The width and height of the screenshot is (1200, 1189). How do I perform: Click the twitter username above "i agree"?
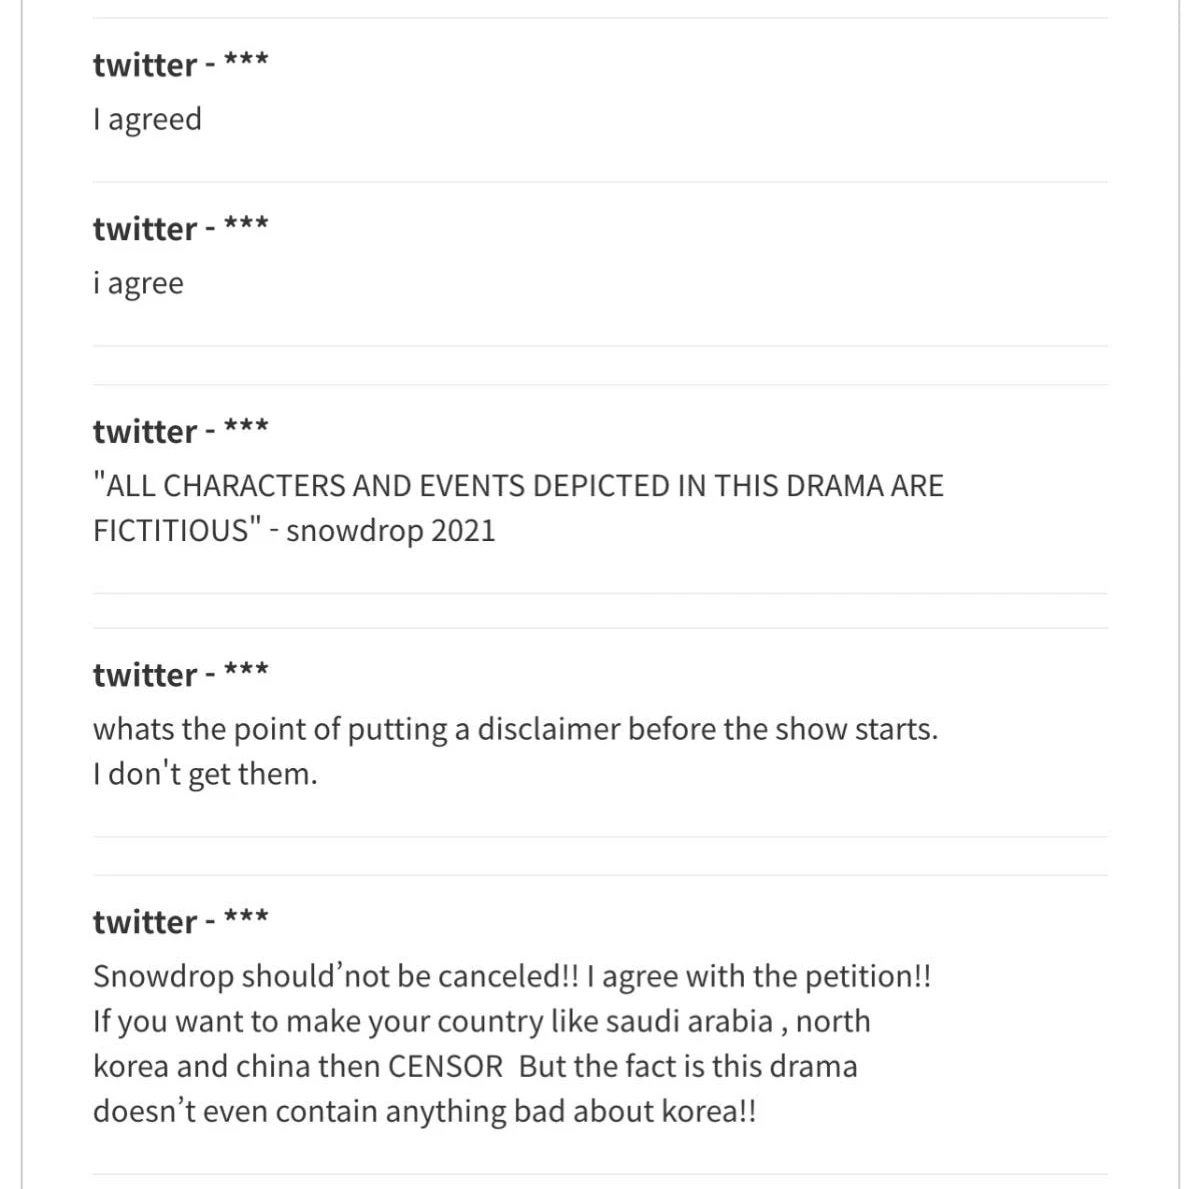(x=180, y=228)
